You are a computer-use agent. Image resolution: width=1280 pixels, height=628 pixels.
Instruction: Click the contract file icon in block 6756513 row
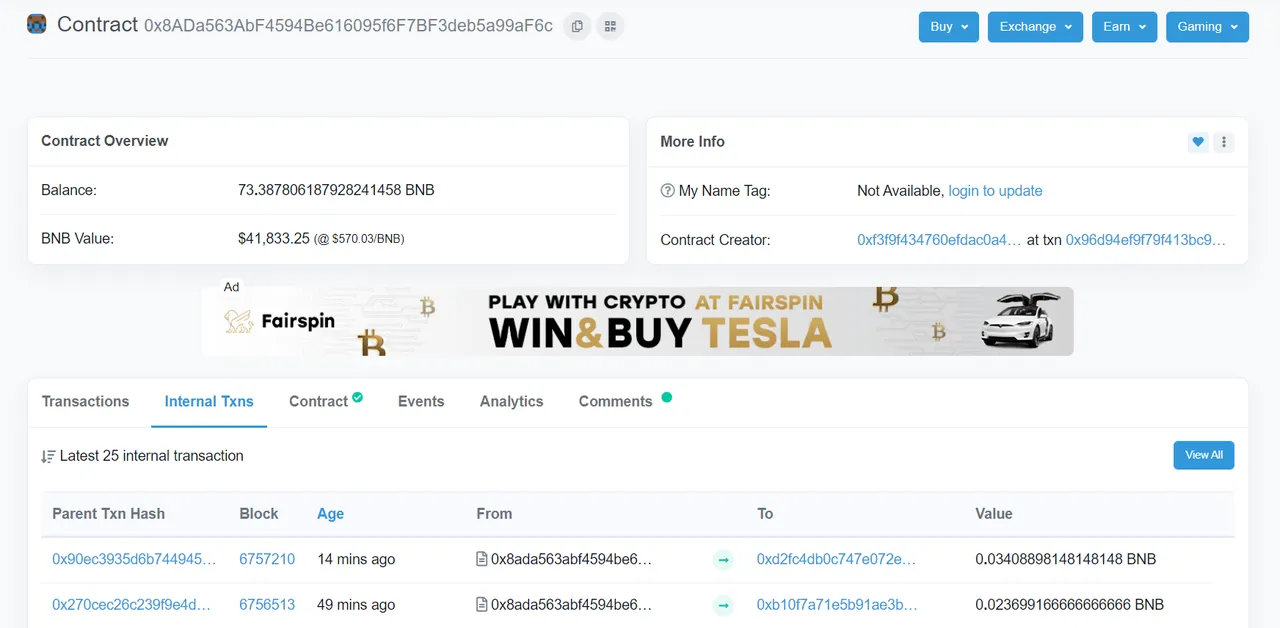(x=482, y=604)
